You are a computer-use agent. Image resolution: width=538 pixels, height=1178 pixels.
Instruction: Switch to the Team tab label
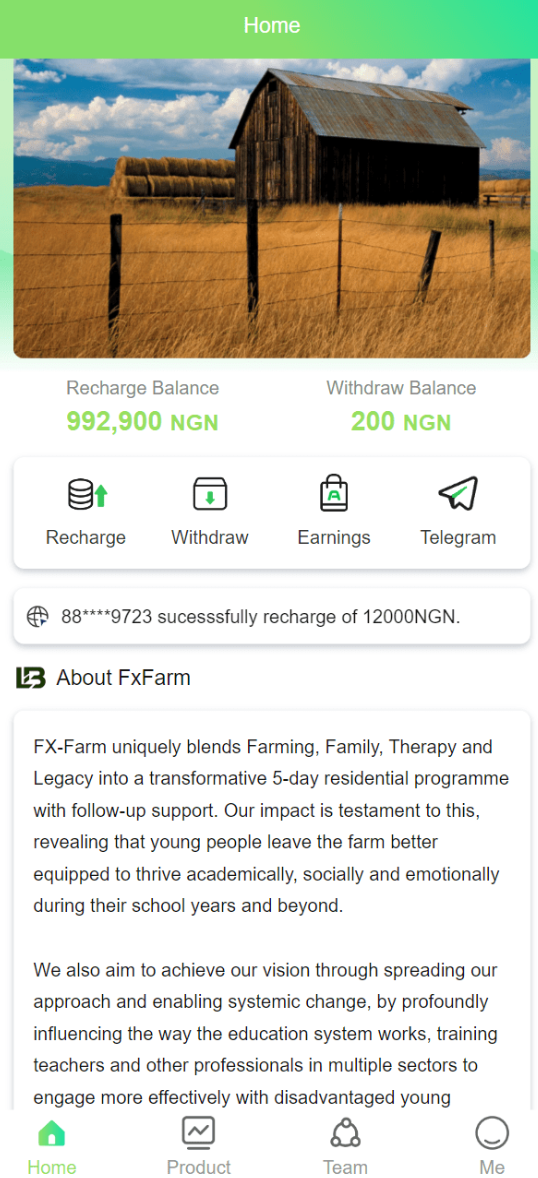(x=346, y=1167)
